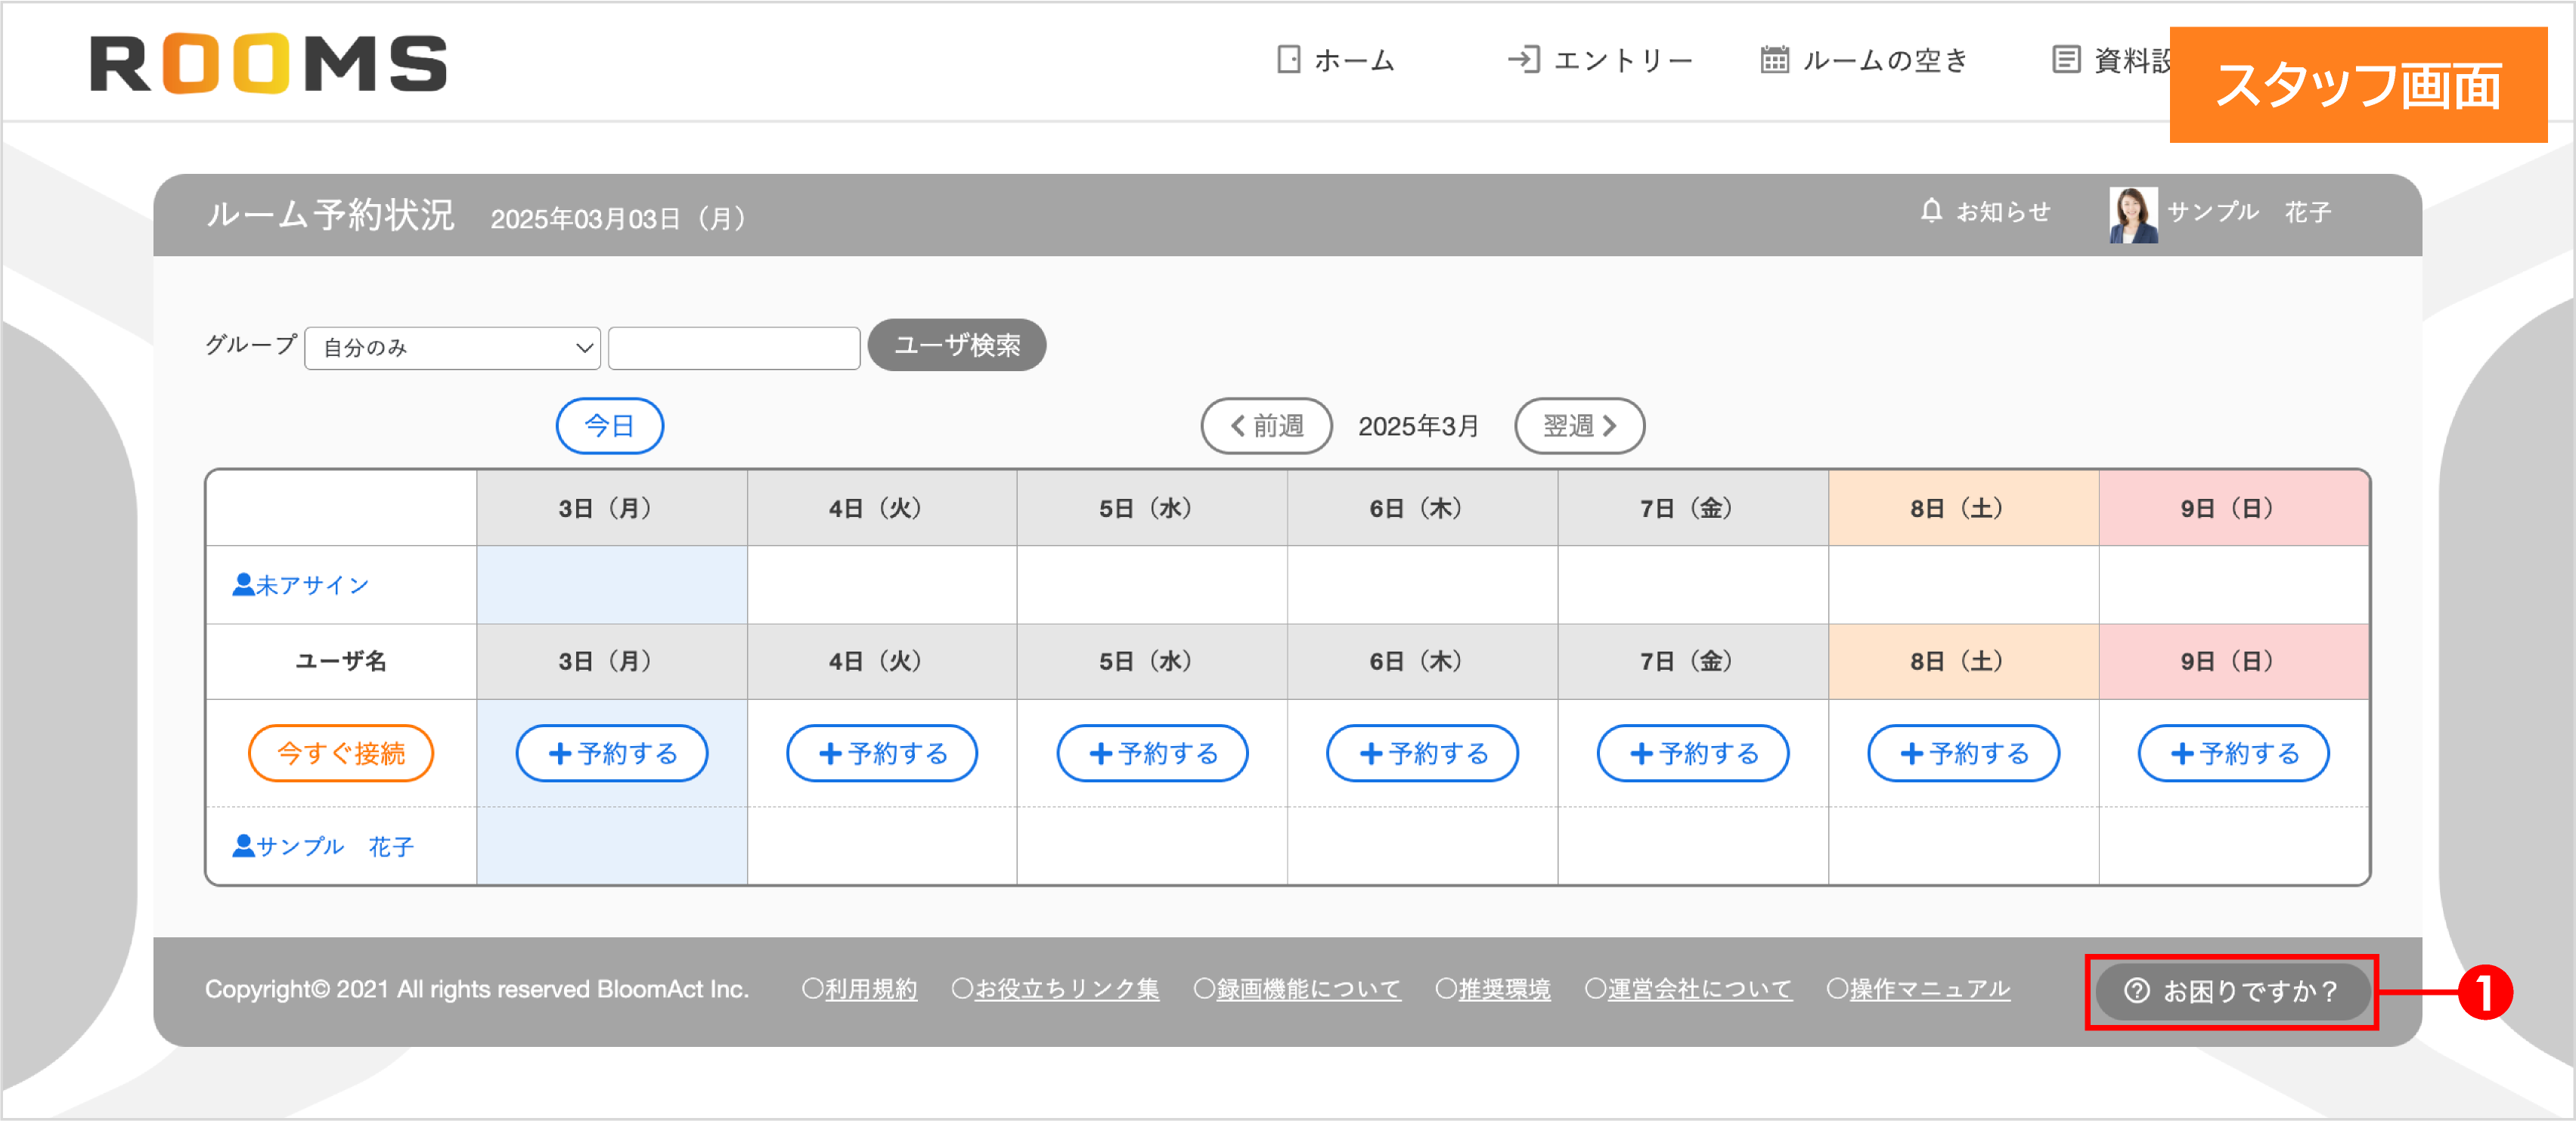The width and height of the screenshot is (2576, 1121).
Task: Click 予約する on 3日（月）
Action: [611, 753]
